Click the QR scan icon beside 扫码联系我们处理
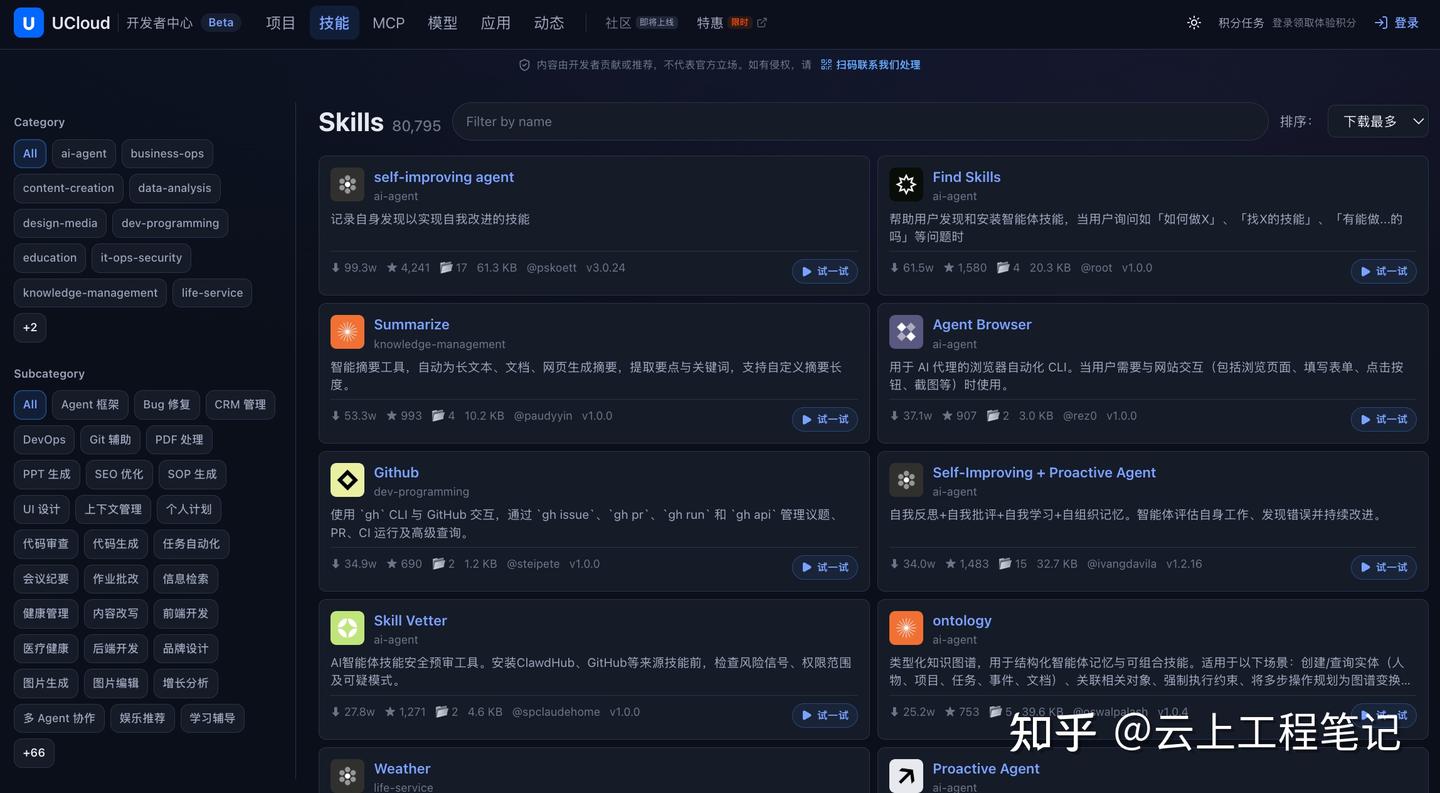Viewport: 1440px width, 793px height. click(x=826, y=65)
